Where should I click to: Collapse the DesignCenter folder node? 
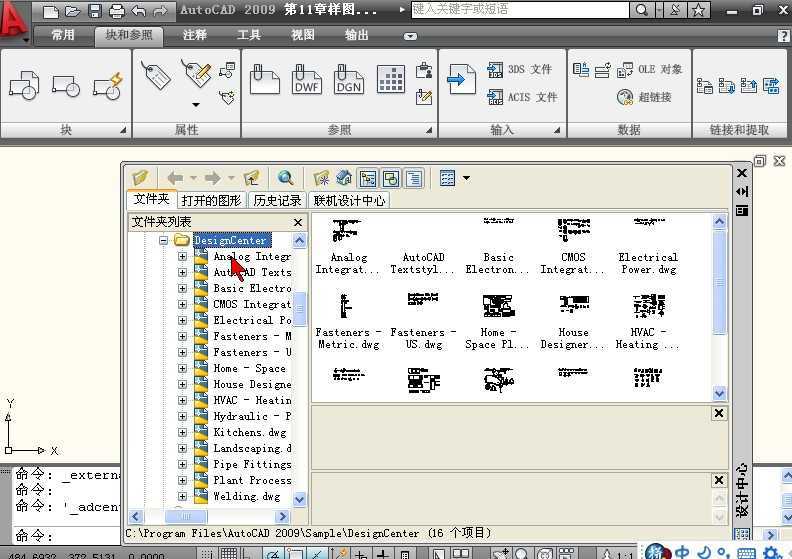pyautogui.click(x=163, y=240)
